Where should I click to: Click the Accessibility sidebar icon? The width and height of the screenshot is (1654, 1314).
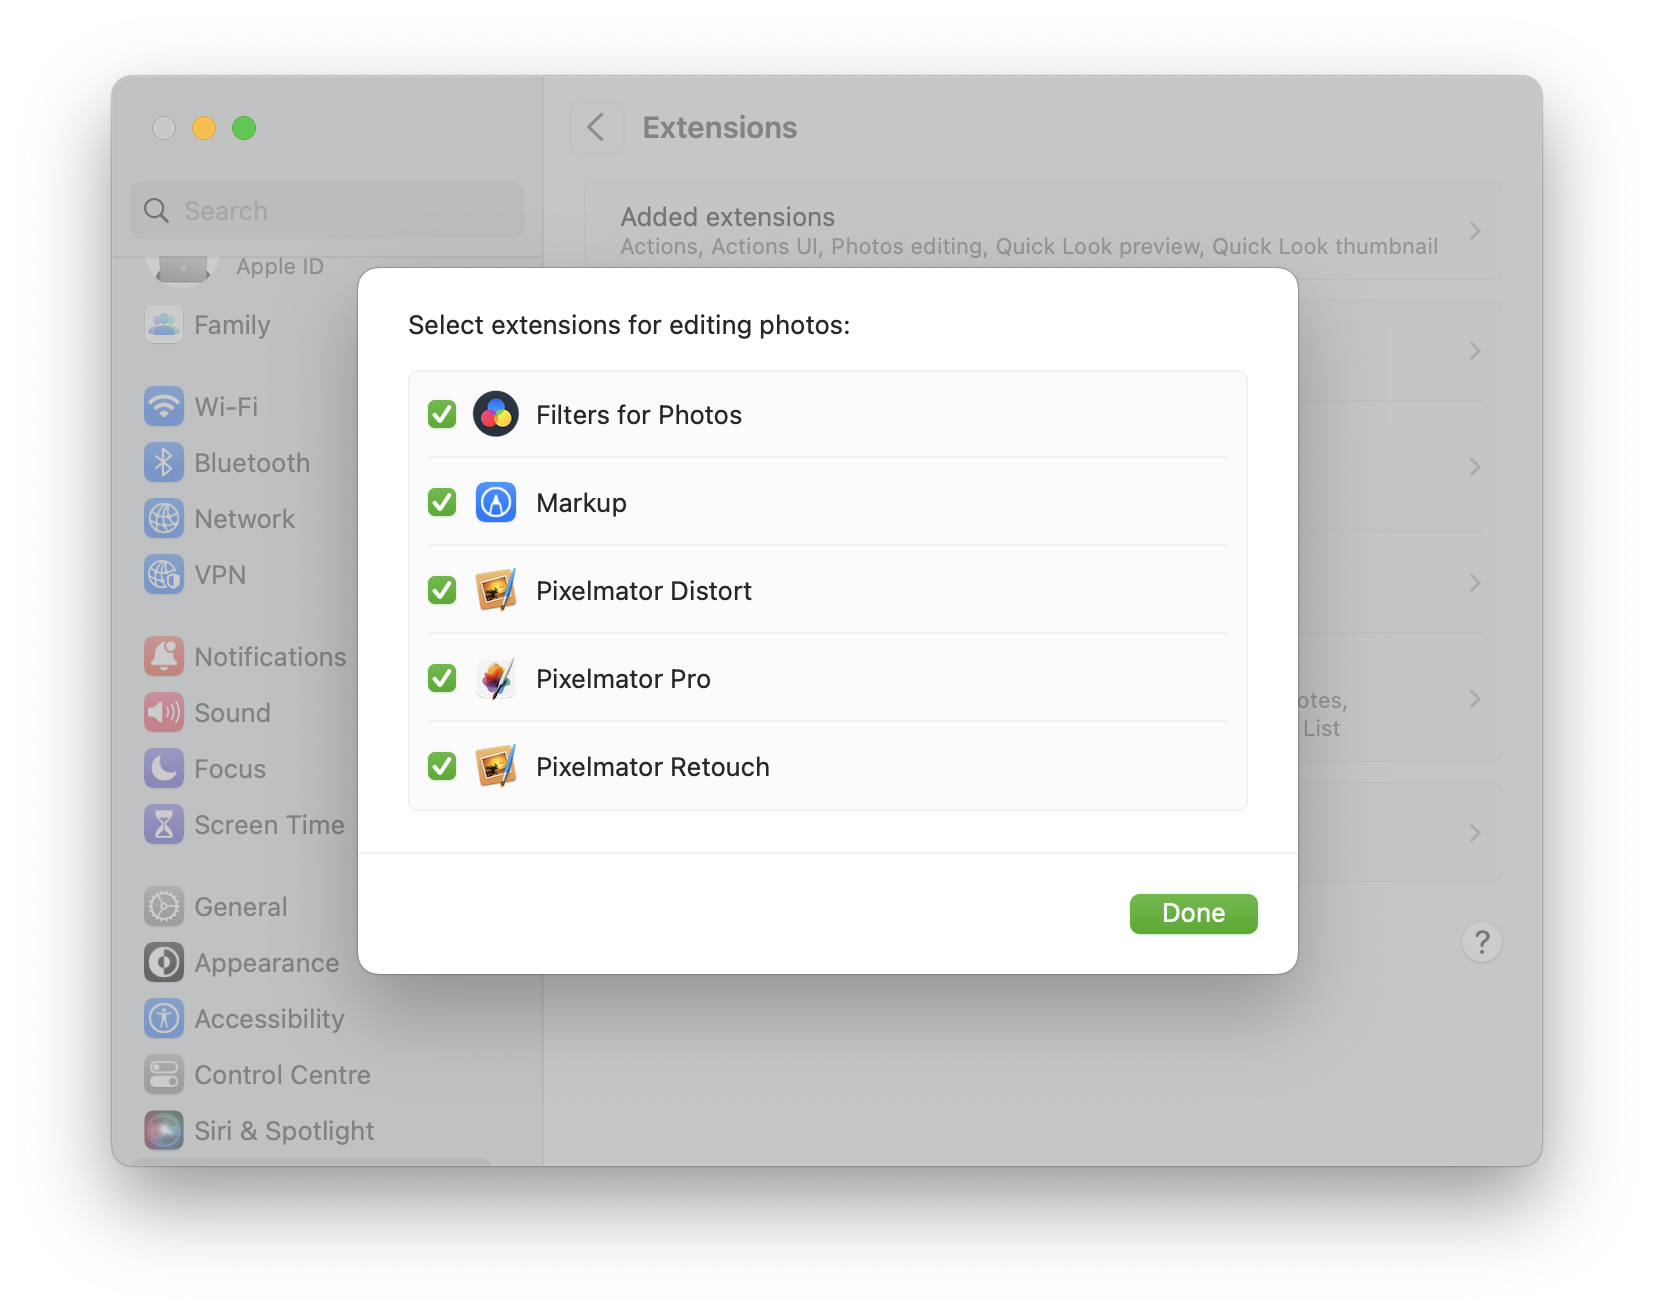coord(164,1019)
